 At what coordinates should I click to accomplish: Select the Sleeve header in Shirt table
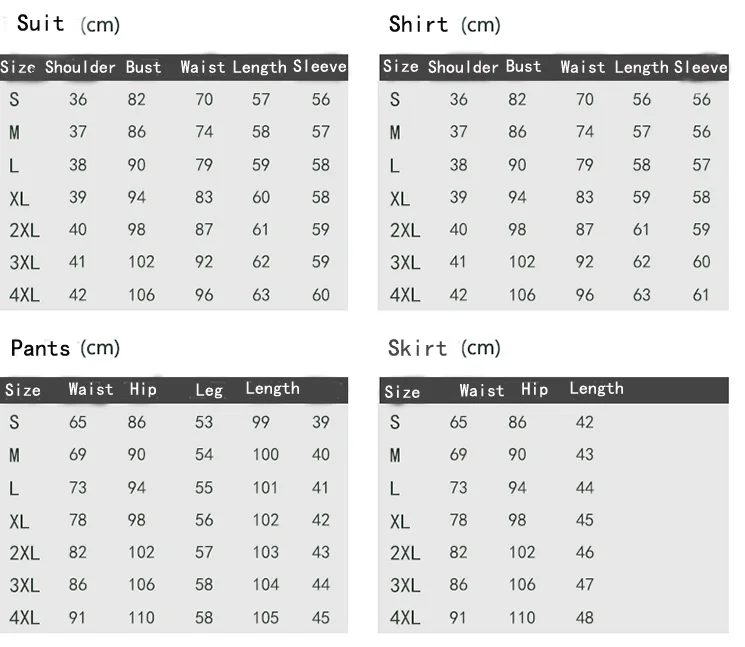tap(701, 67)
